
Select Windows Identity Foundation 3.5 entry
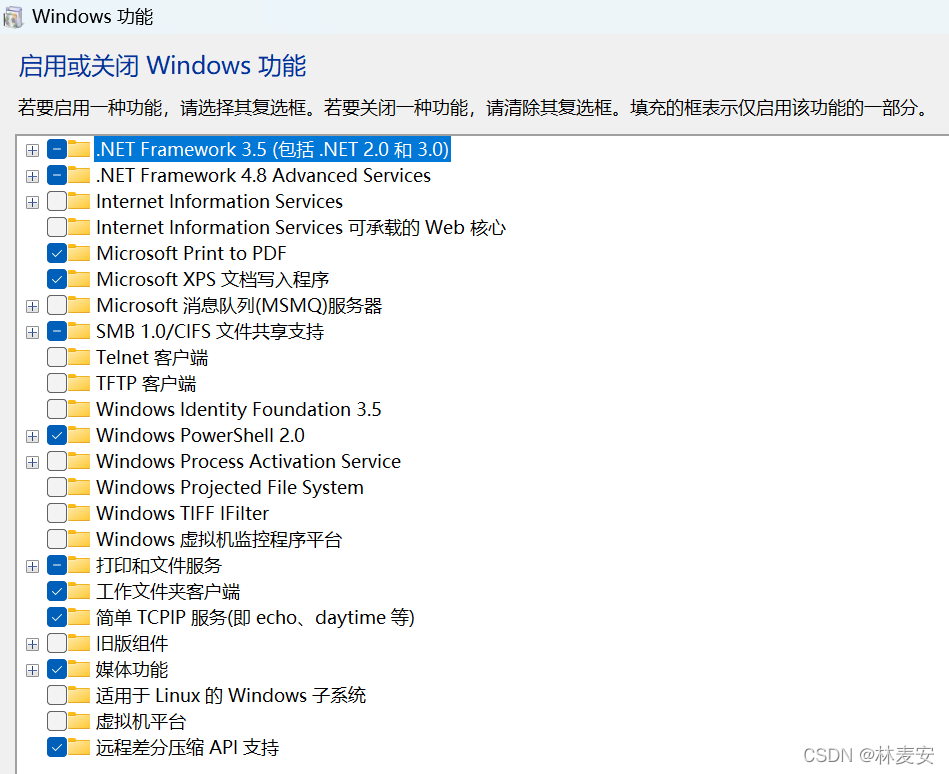click(238, 410)
